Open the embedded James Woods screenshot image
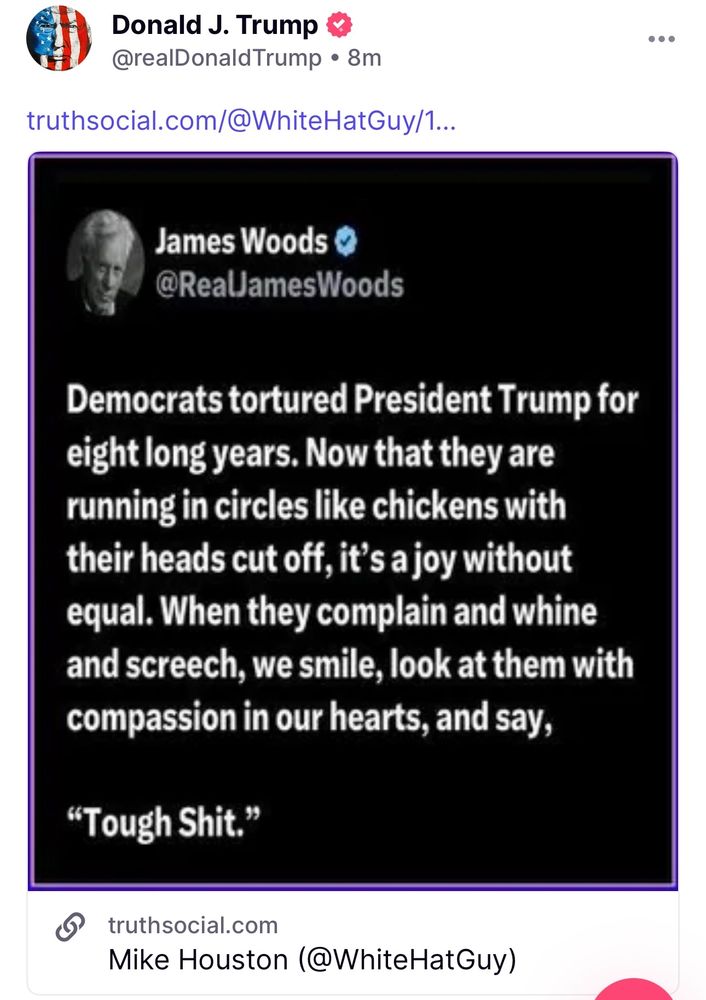This screenshot has width=706, height=1000. pos(353,520)
